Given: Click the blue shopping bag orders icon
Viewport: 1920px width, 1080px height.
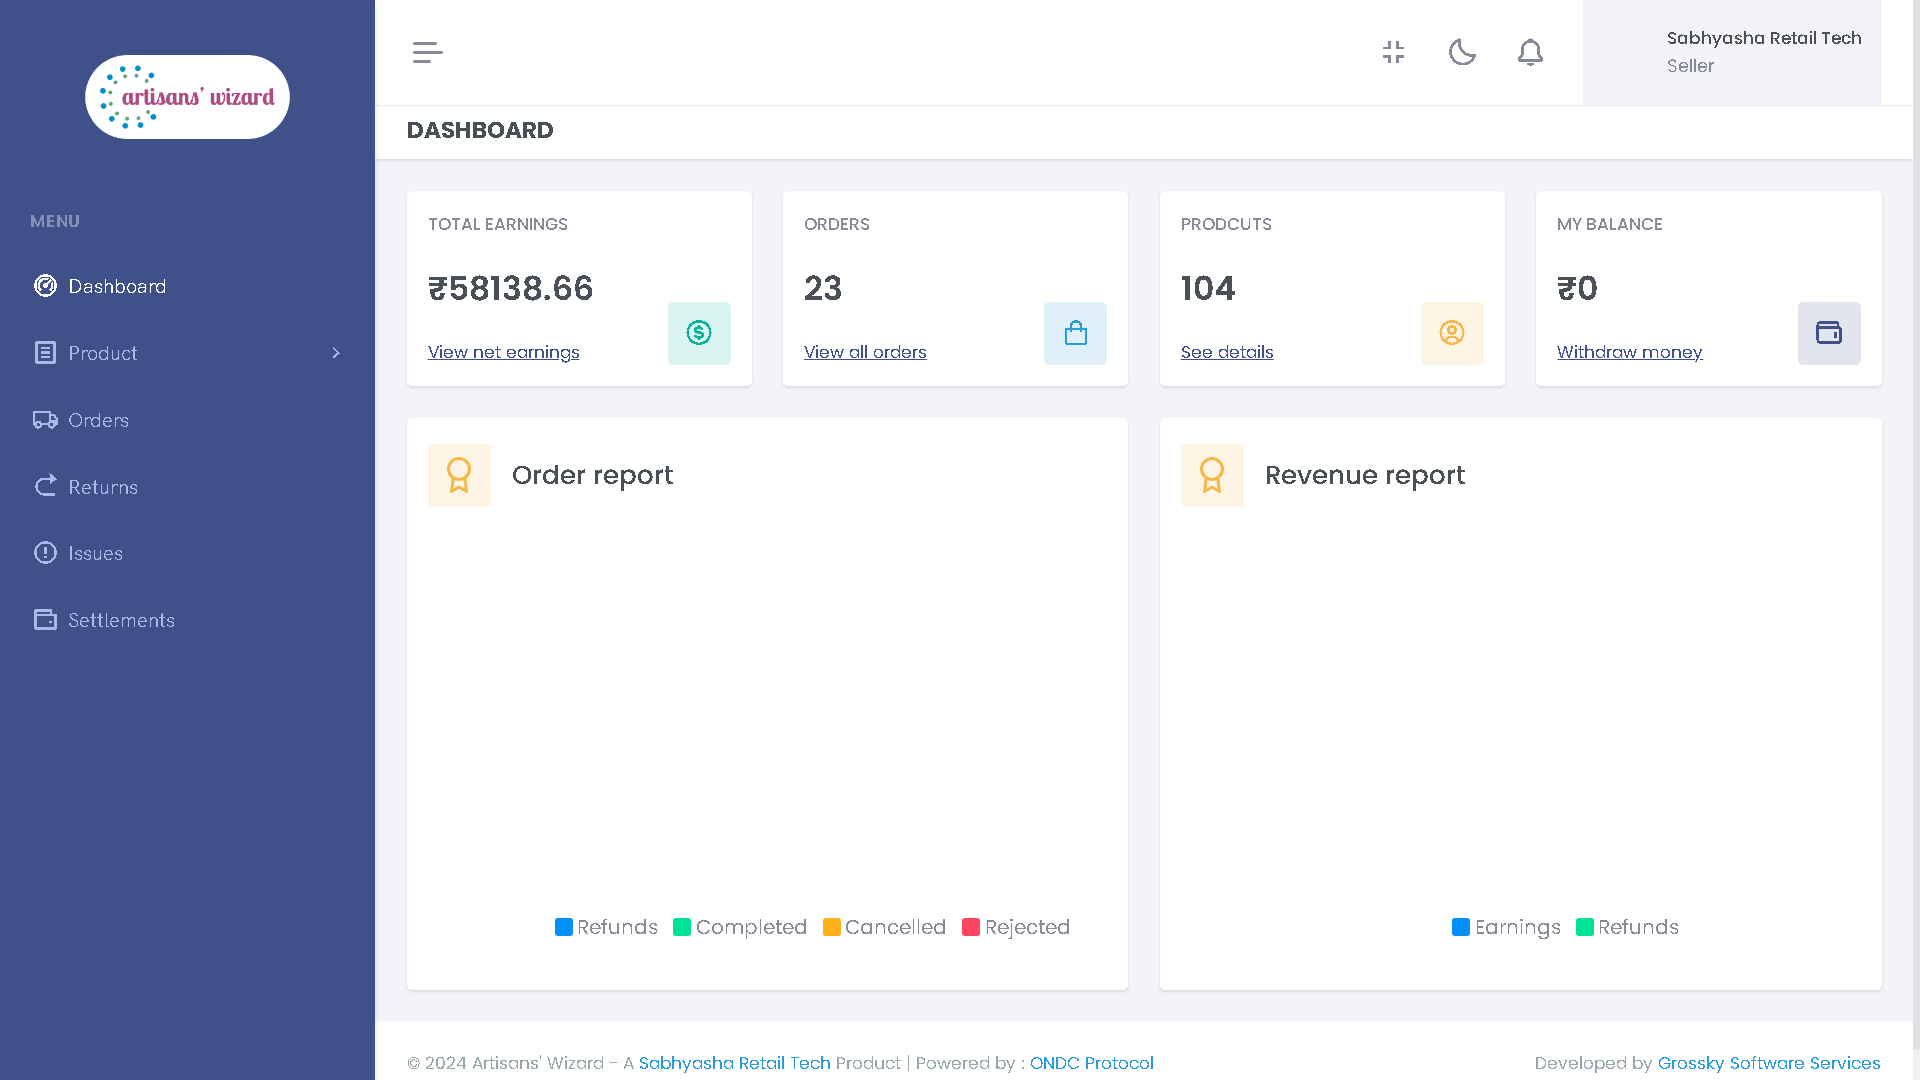Looking at the screenshot, I should 1075,333.
